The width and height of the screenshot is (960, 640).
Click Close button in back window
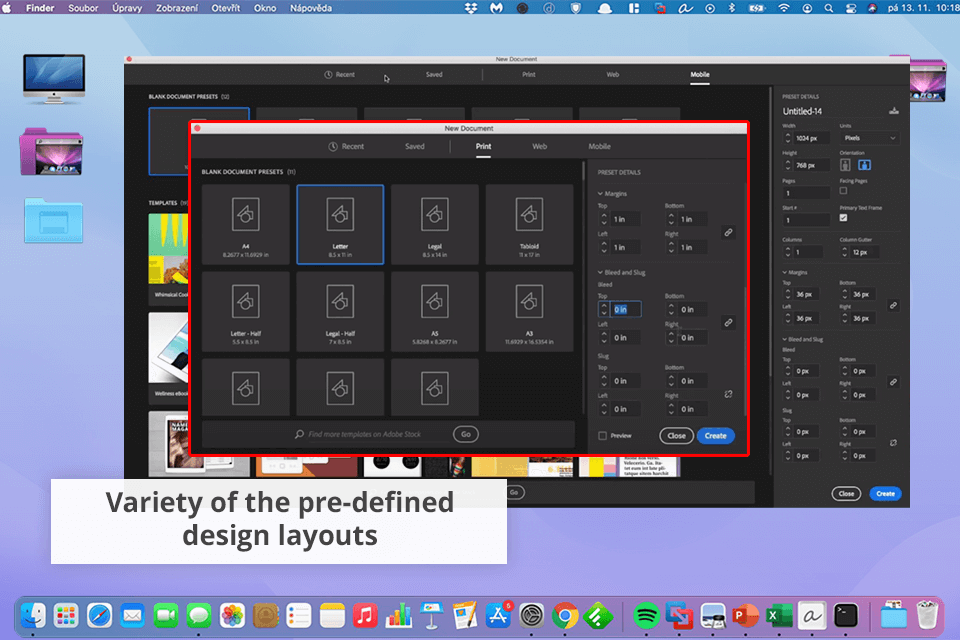[846, 494]
